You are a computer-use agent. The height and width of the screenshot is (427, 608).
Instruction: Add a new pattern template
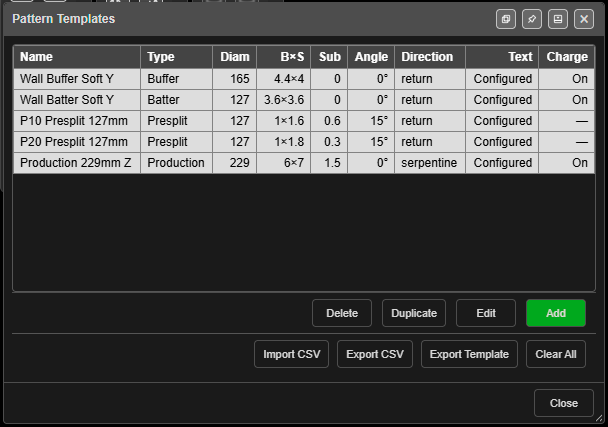coord(556,313)
